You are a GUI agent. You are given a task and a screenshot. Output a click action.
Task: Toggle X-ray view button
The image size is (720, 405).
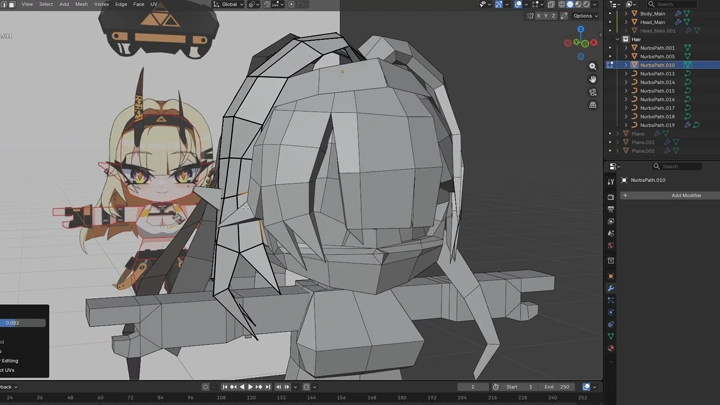click(x=551, y=4)
